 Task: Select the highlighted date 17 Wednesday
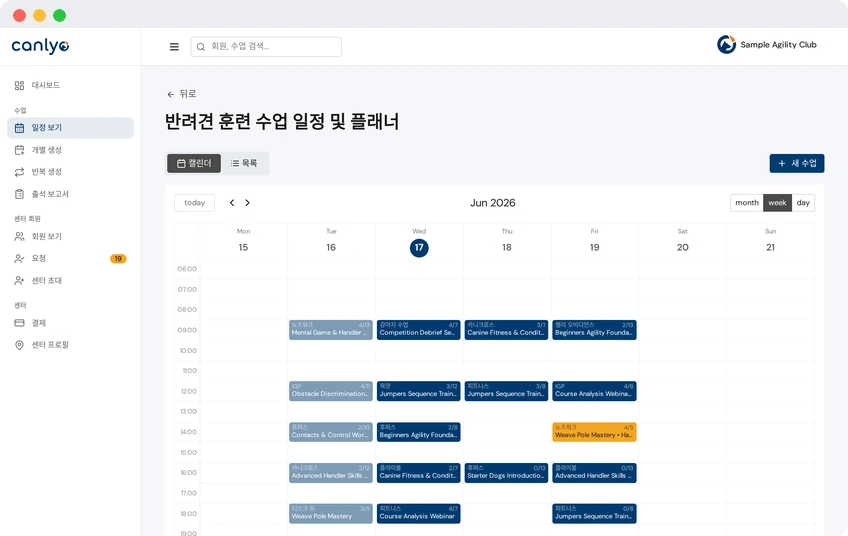419,248
